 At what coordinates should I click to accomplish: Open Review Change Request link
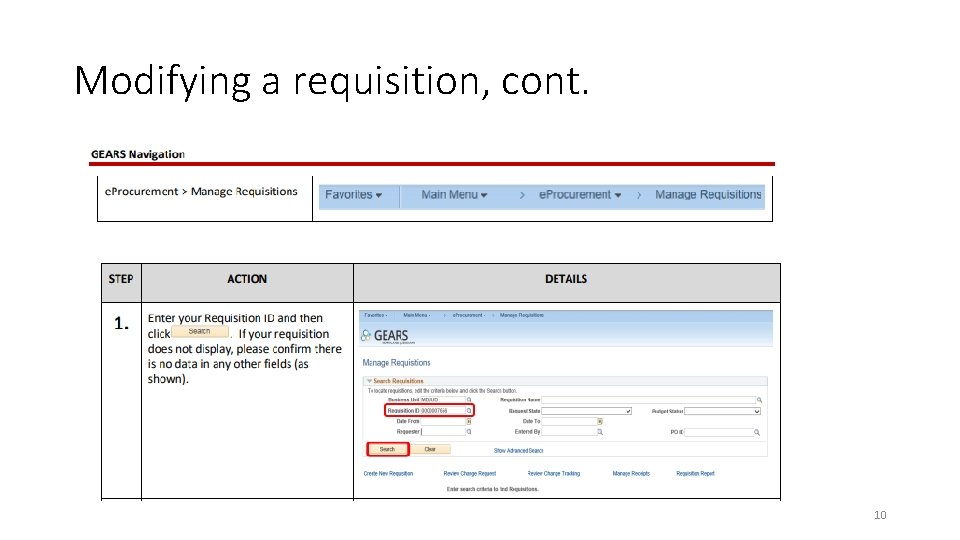tap(470, 473)
